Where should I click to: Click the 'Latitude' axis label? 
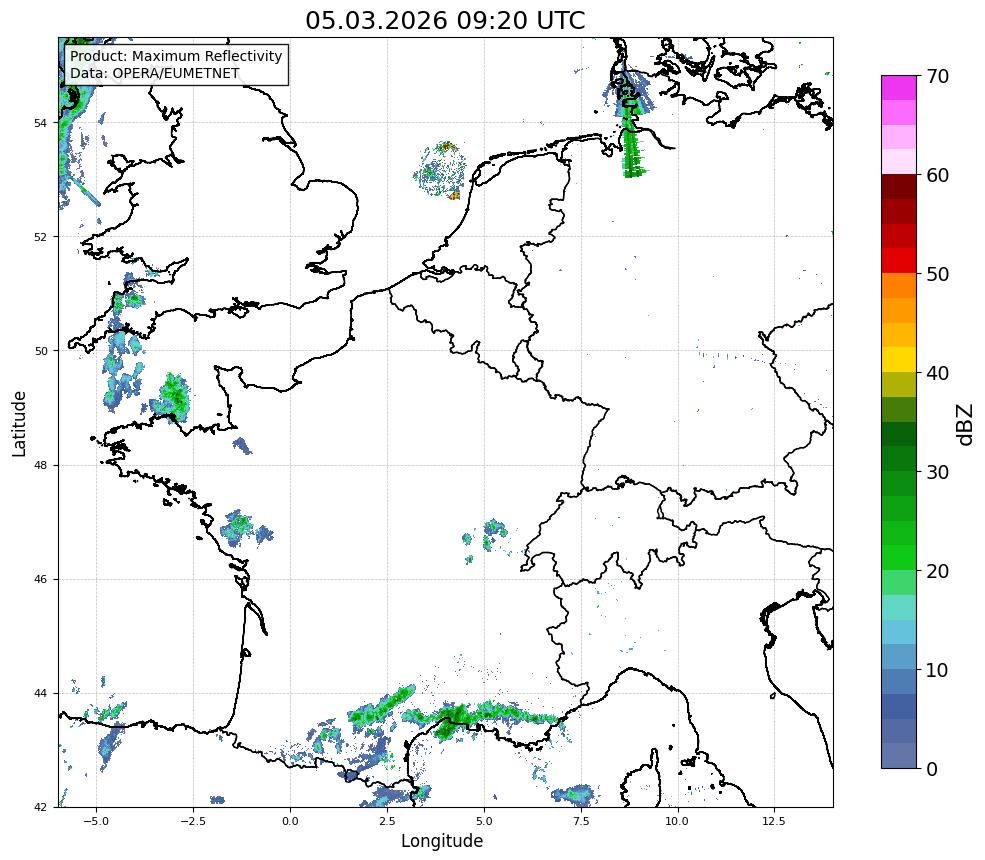[19, 423]
